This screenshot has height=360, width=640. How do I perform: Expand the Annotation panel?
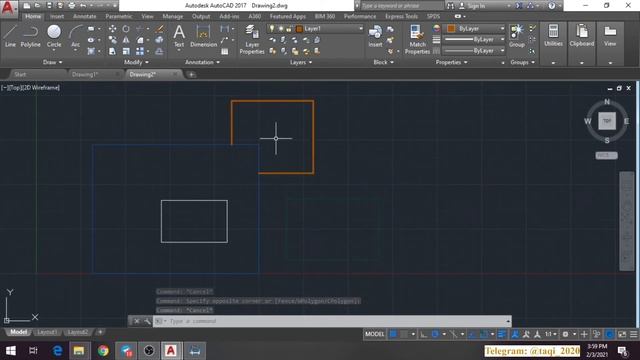click(202, 62)
